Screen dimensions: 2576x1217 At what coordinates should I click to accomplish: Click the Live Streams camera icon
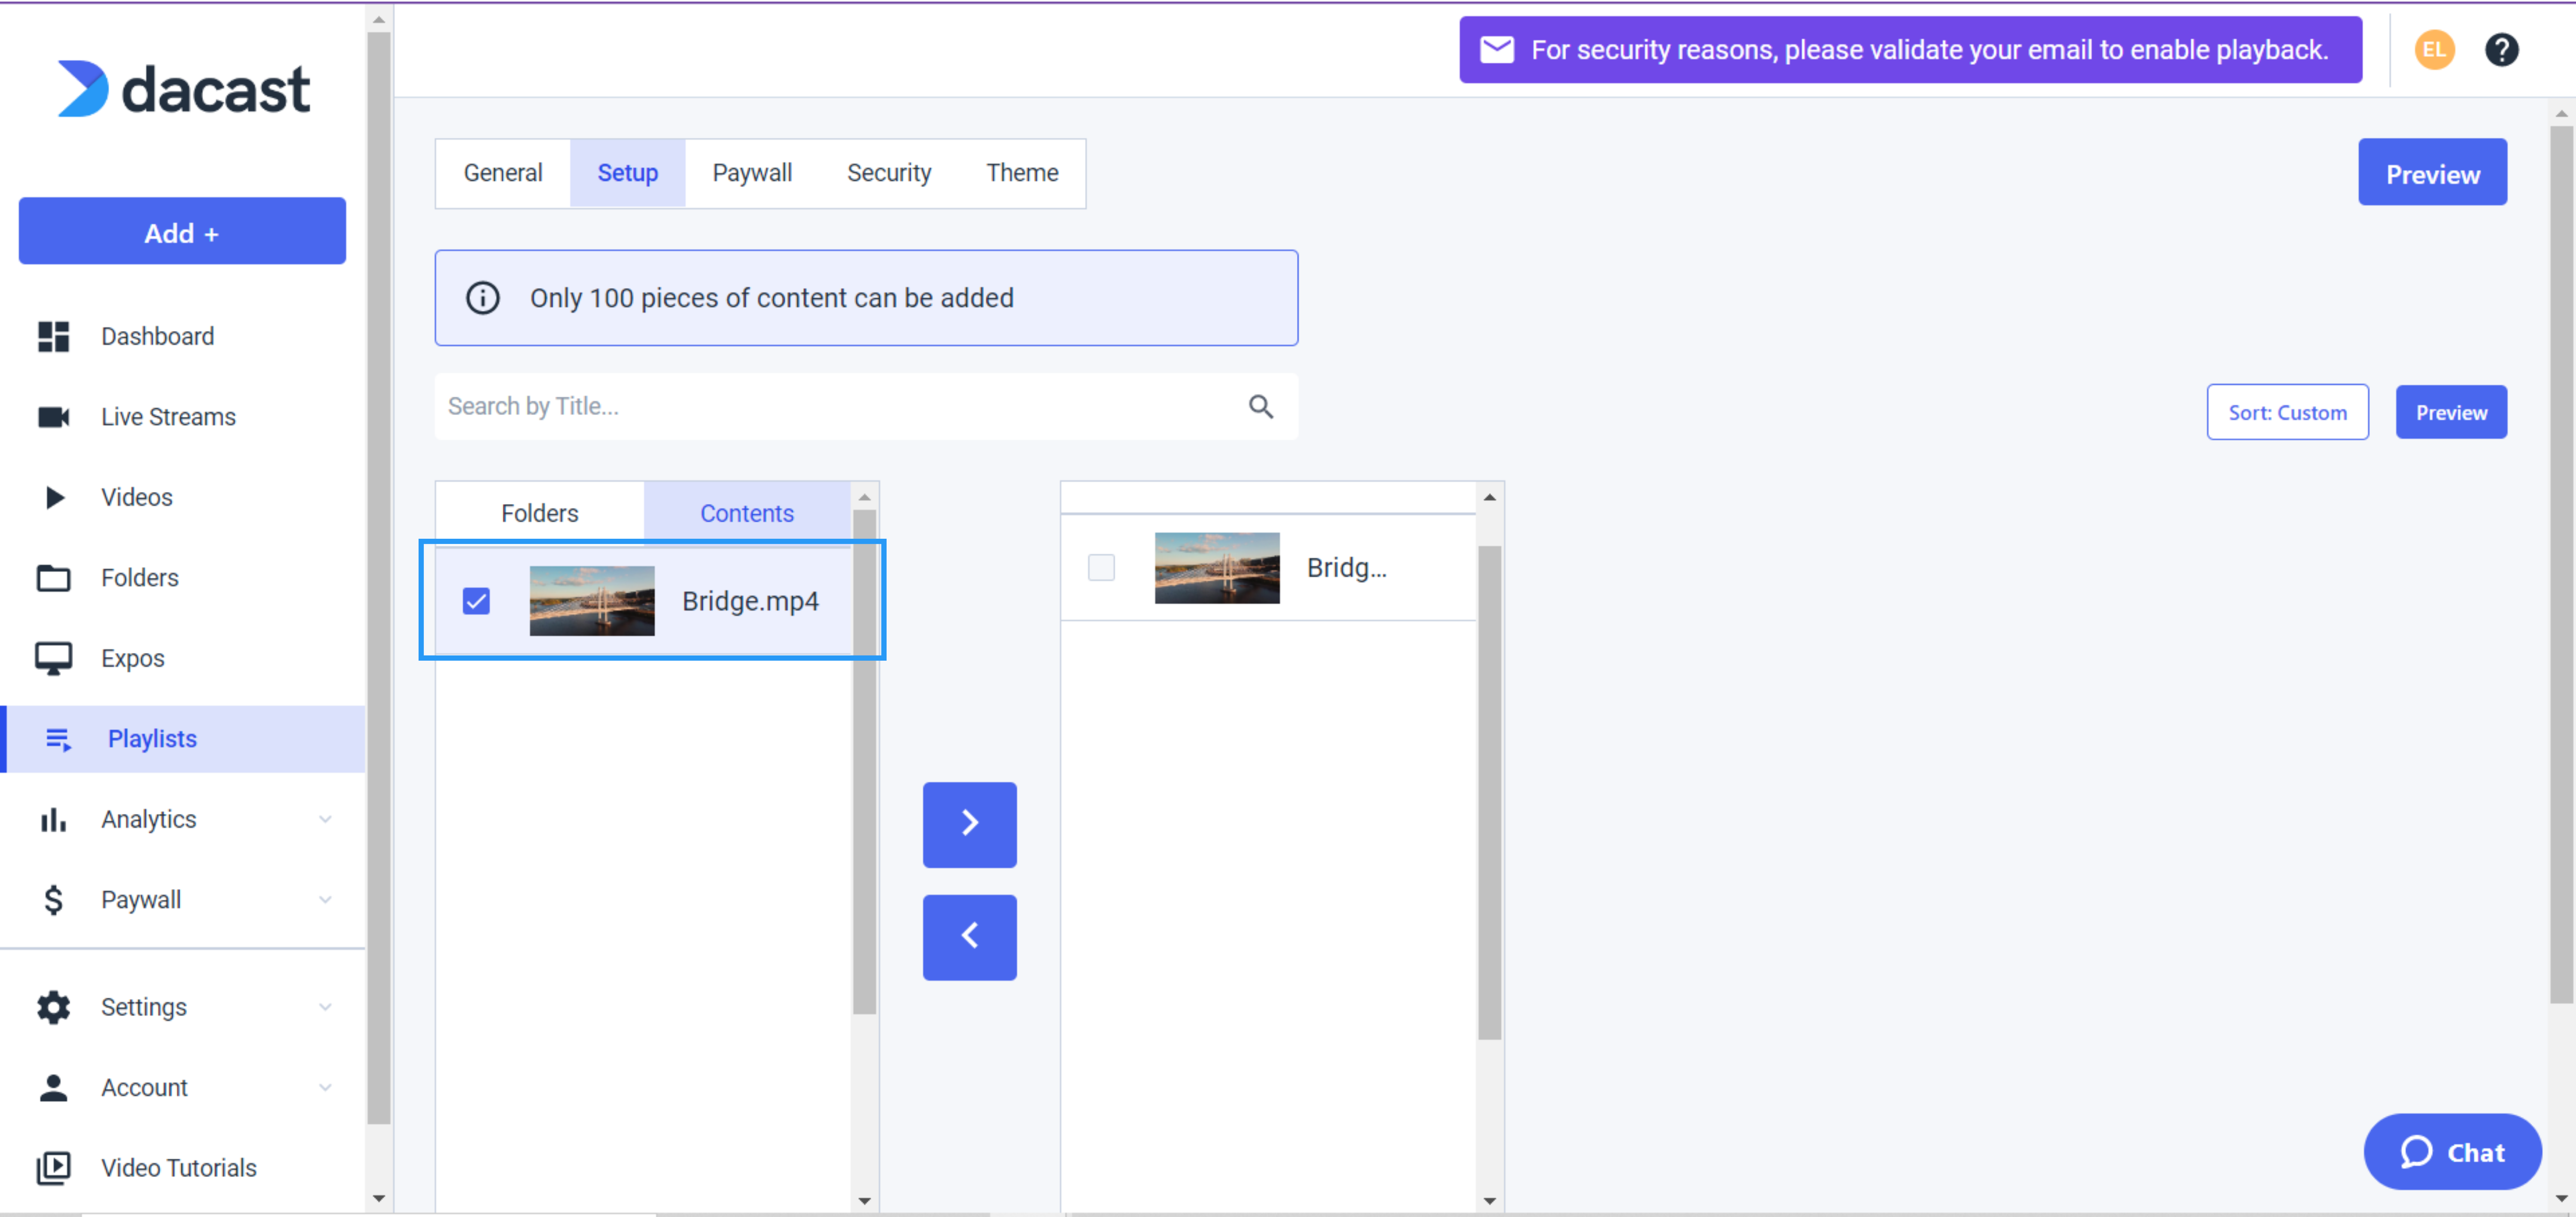(54, 417)
